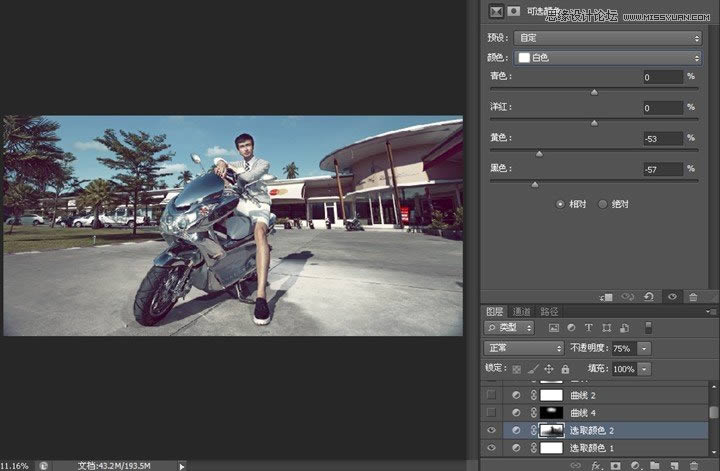Image resolution: width=720 pixels, height=471 pixels.
Task: Delete layer trash icon in Layers panel
Action: pos(693,465)
